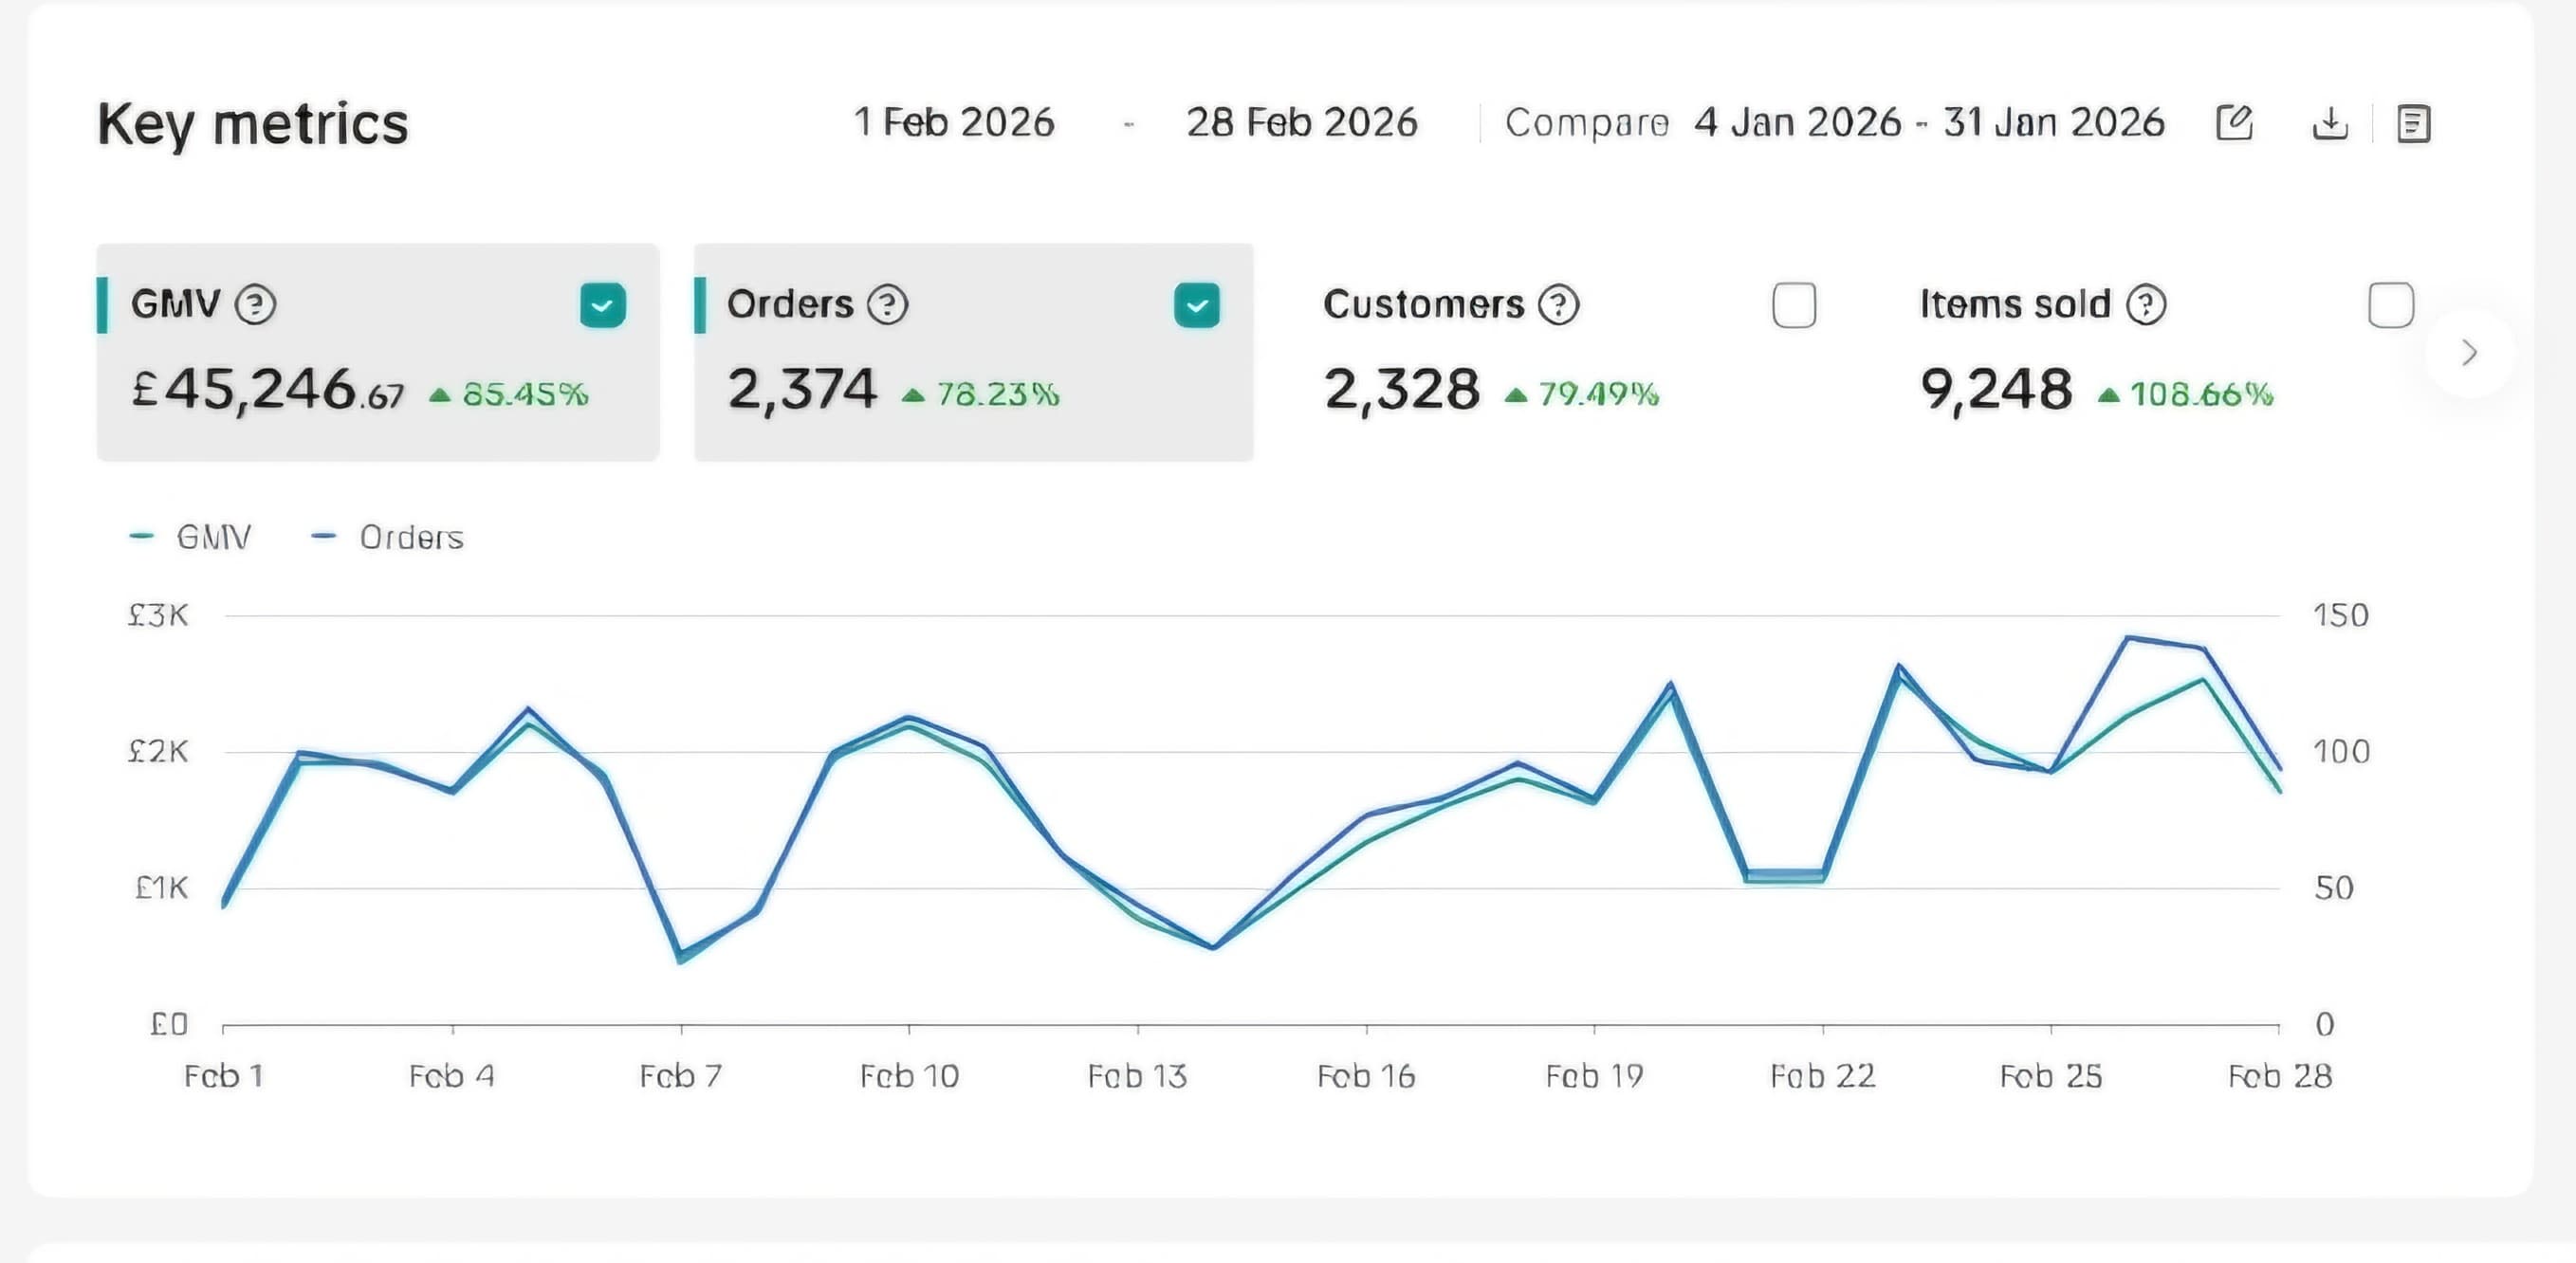Click the Feb 13 axis label
Screen dimensions: 2576x1263
1137,1076
